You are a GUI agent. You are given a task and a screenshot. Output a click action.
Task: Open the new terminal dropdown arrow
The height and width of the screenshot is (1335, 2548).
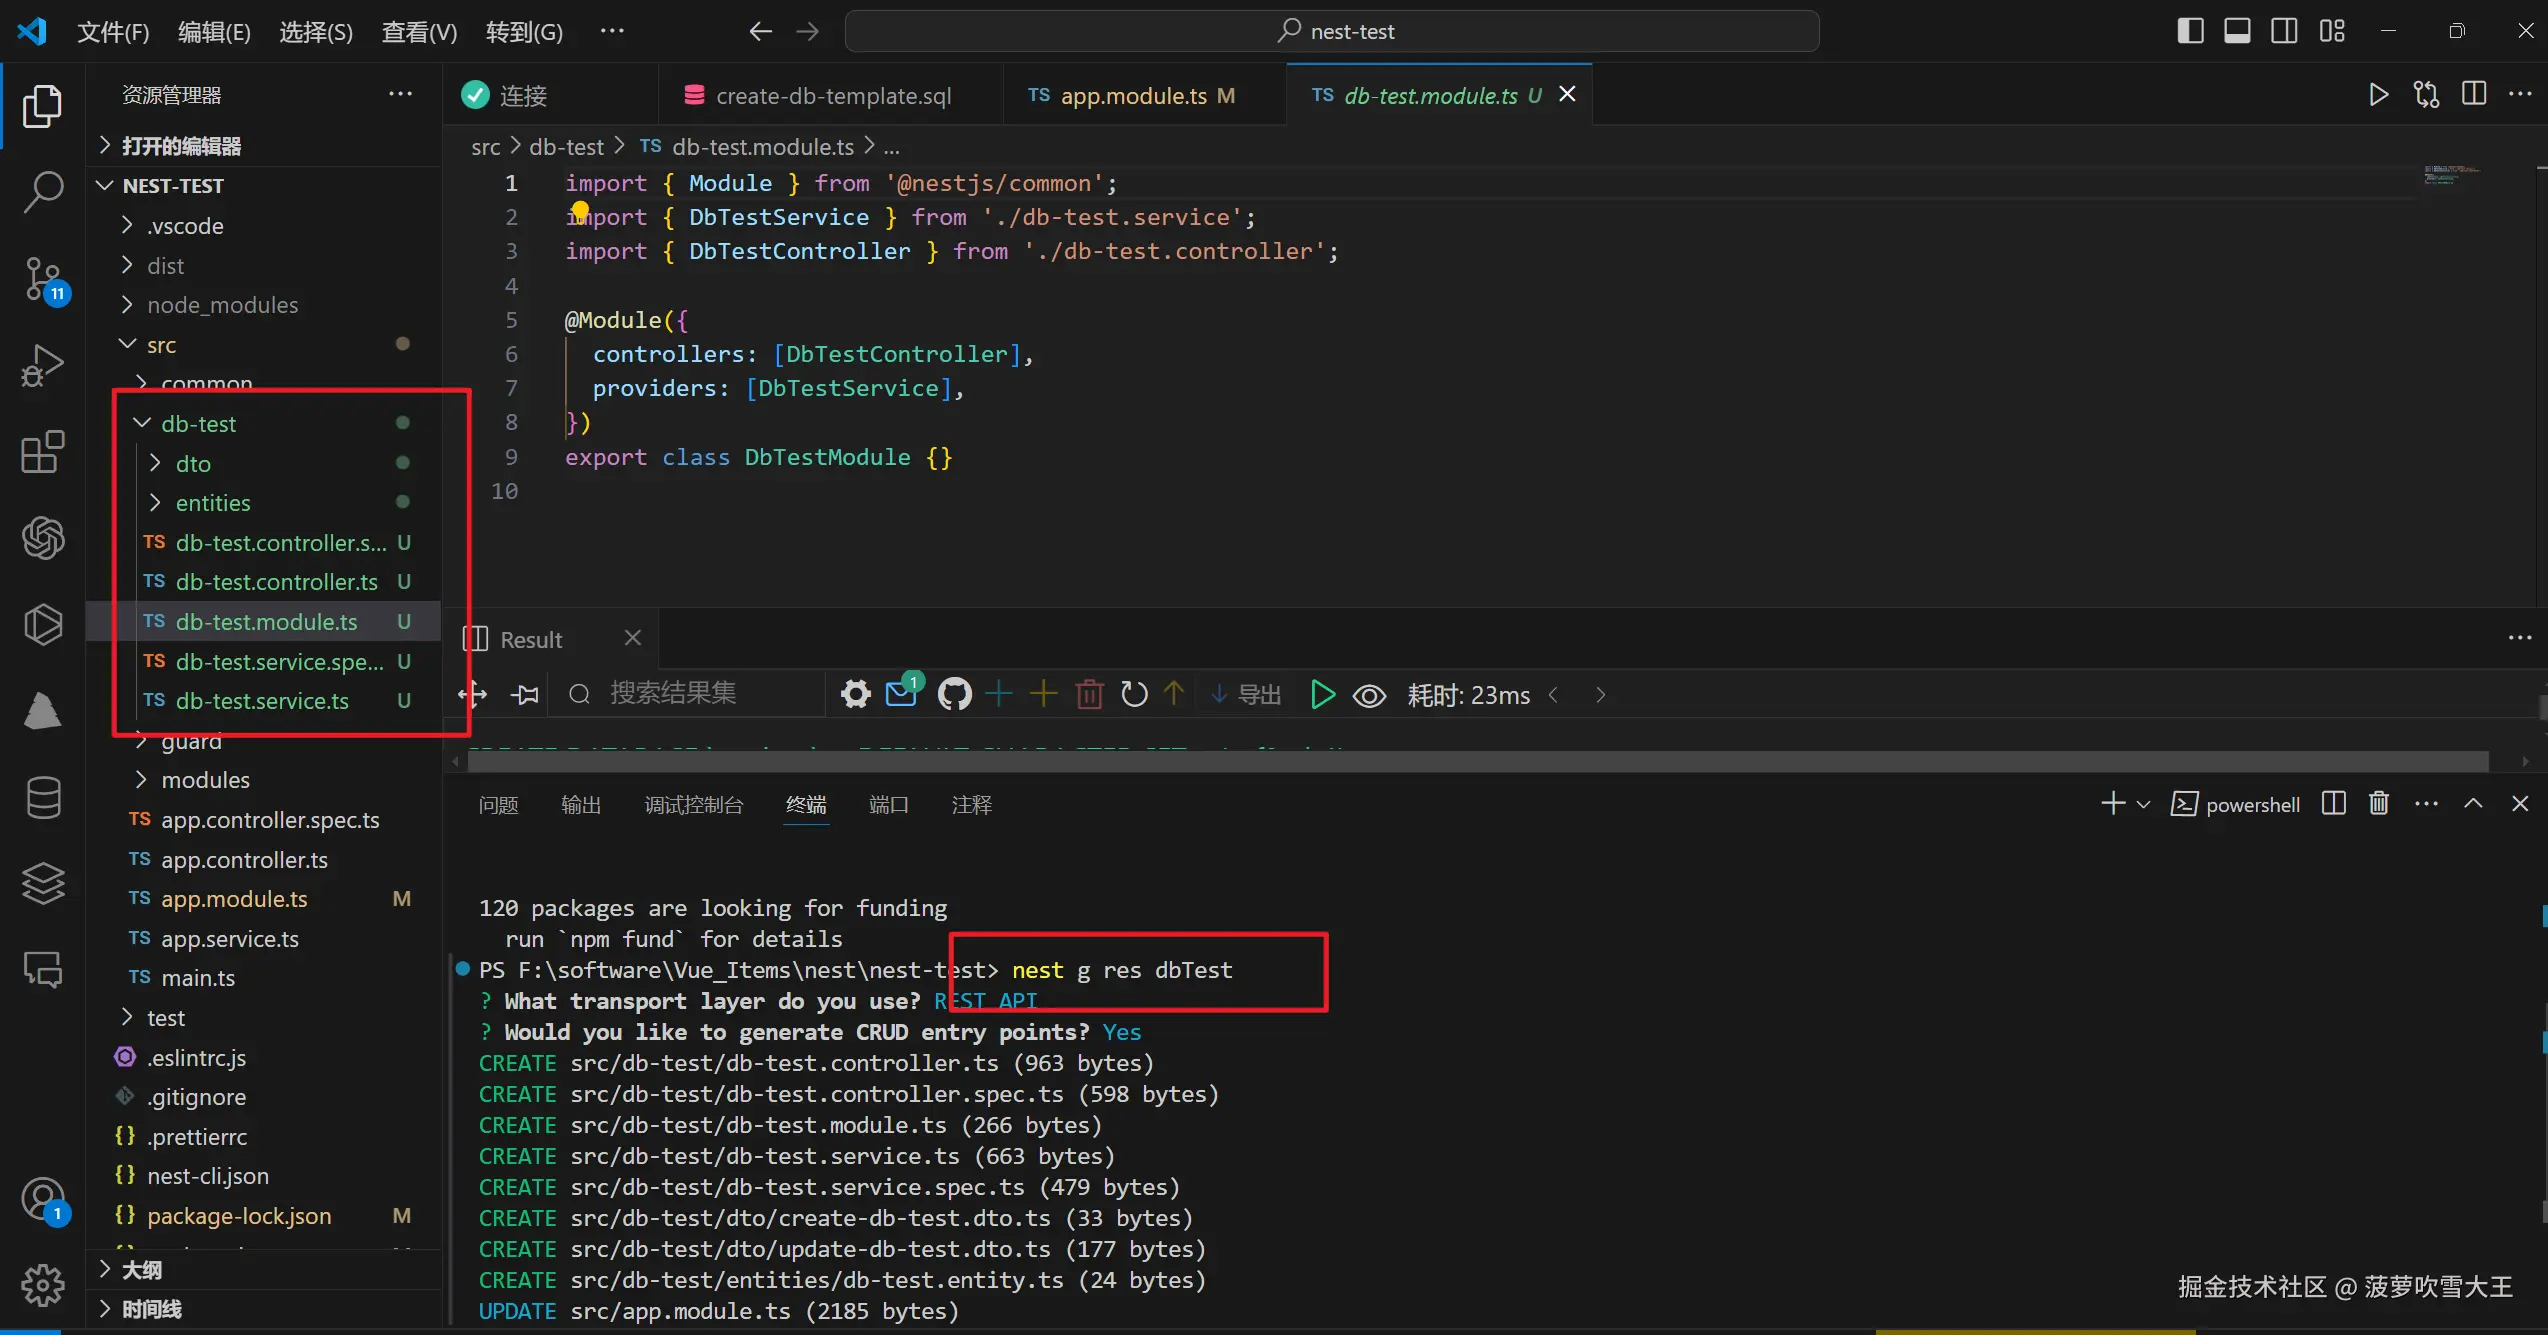[x=2143, y=804]
